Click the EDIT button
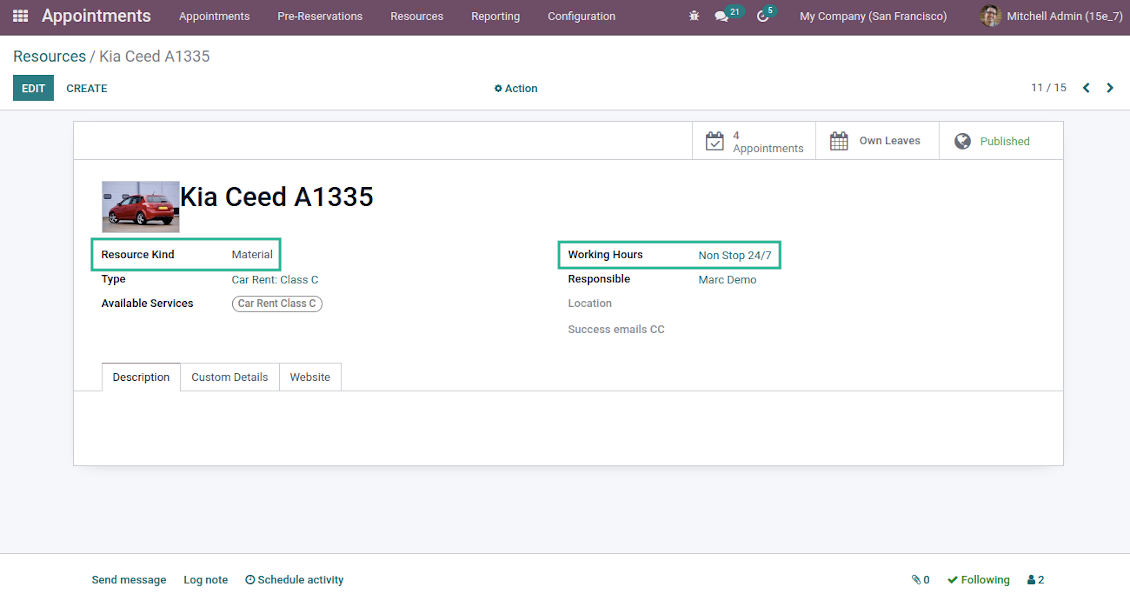This screenshot has height=601, width=1130. (x=33, y=88)
